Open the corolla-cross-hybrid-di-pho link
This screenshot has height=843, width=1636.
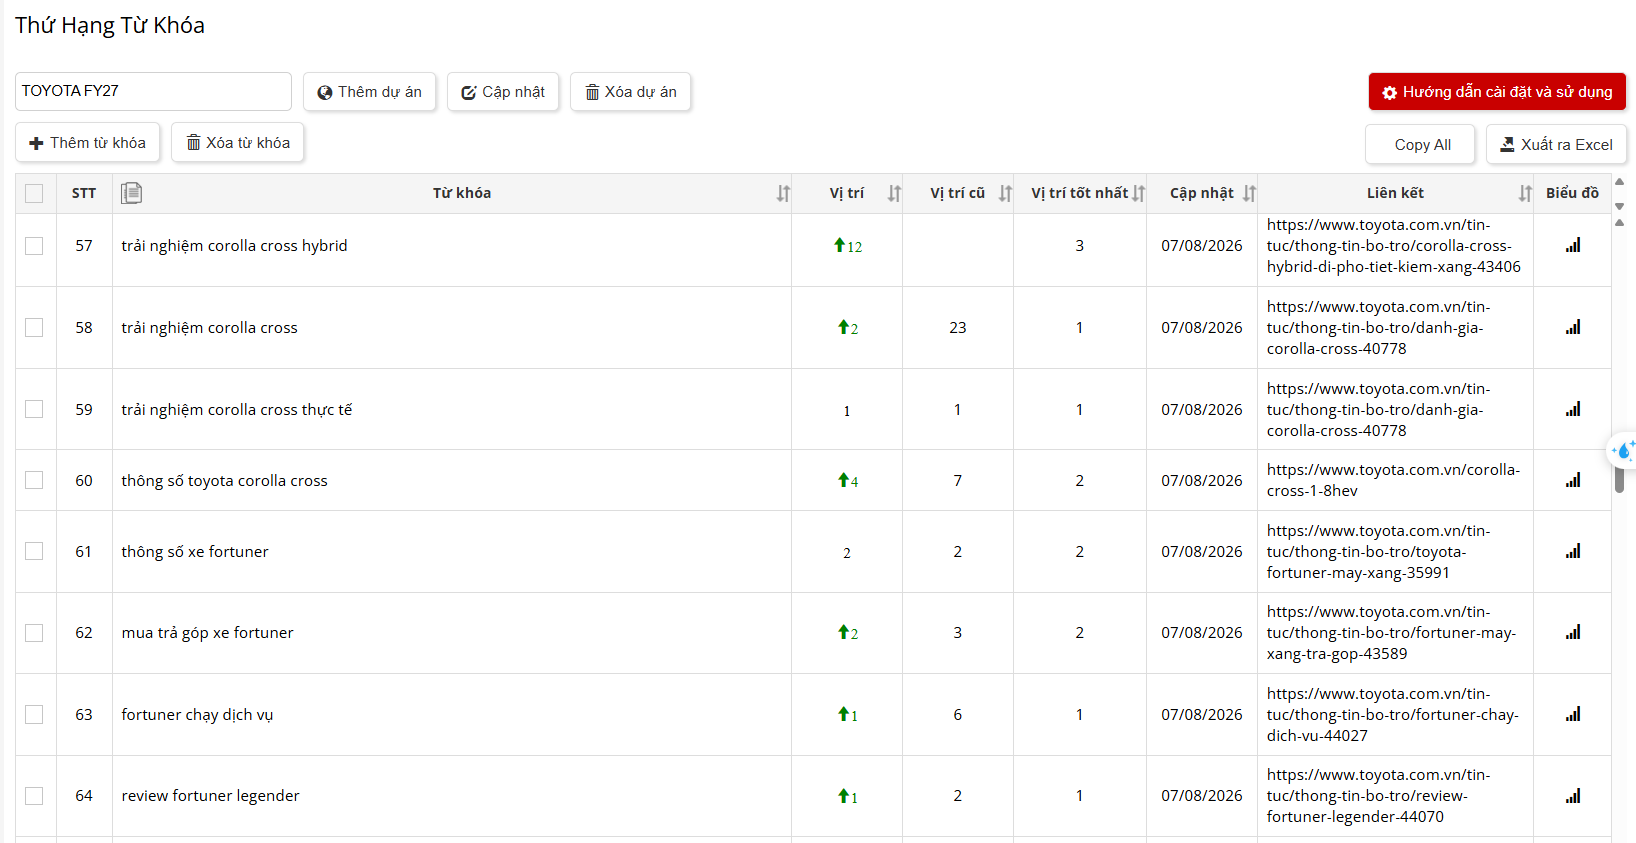pyautogui.click(x=1393, y=246)
